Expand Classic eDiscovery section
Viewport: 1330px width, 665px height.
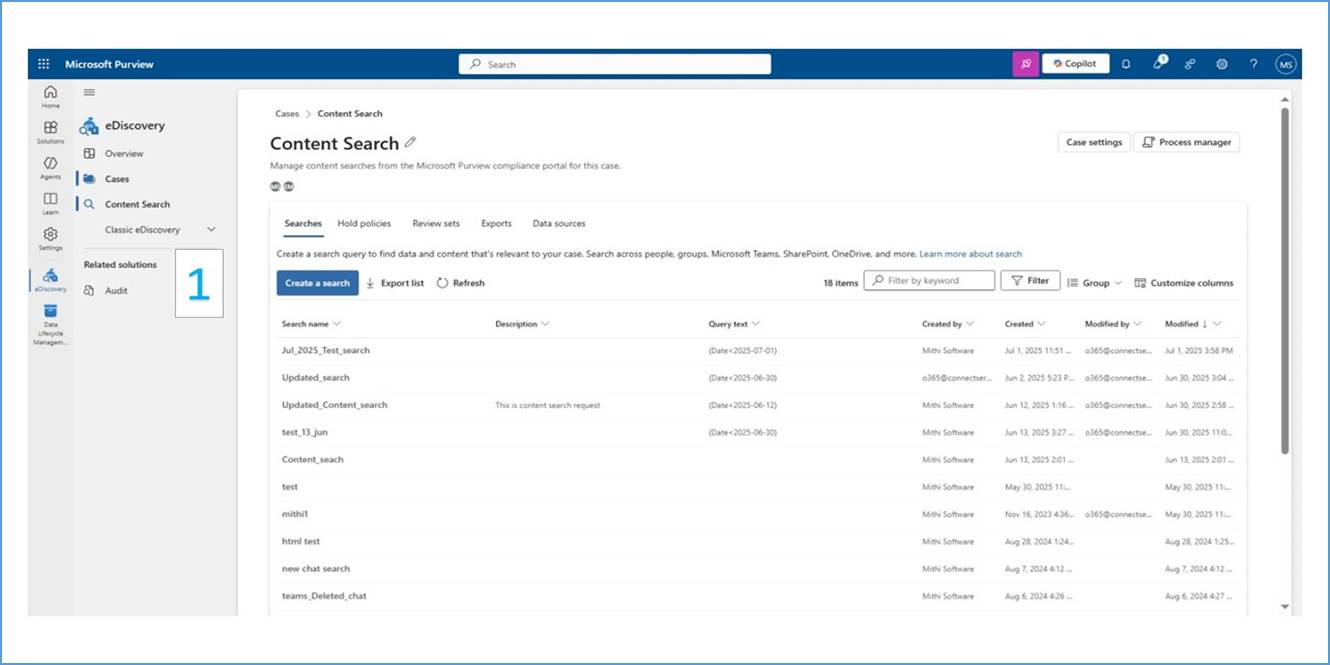click(x=211, y=230)
